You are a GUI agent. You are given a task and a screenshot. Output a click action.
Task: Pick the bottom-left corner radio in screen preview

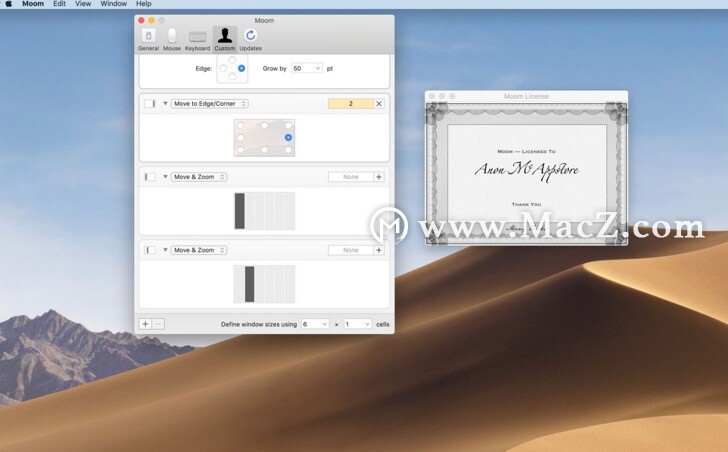pos(240,150)
